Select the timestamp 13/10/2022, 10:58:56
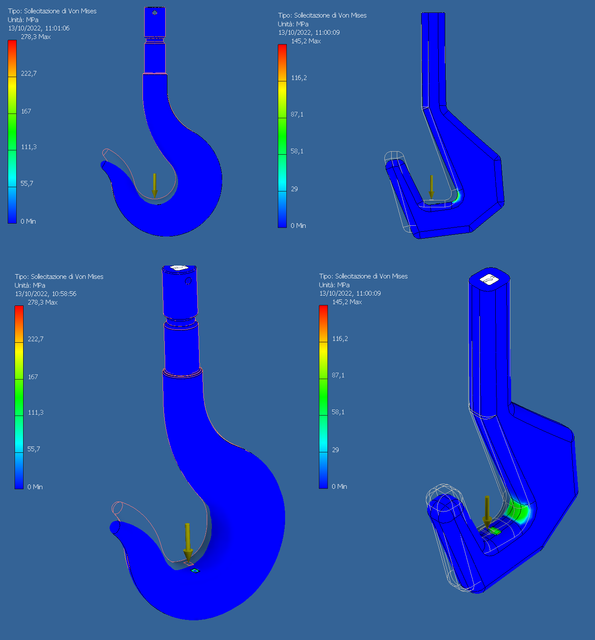 [46, 293]
